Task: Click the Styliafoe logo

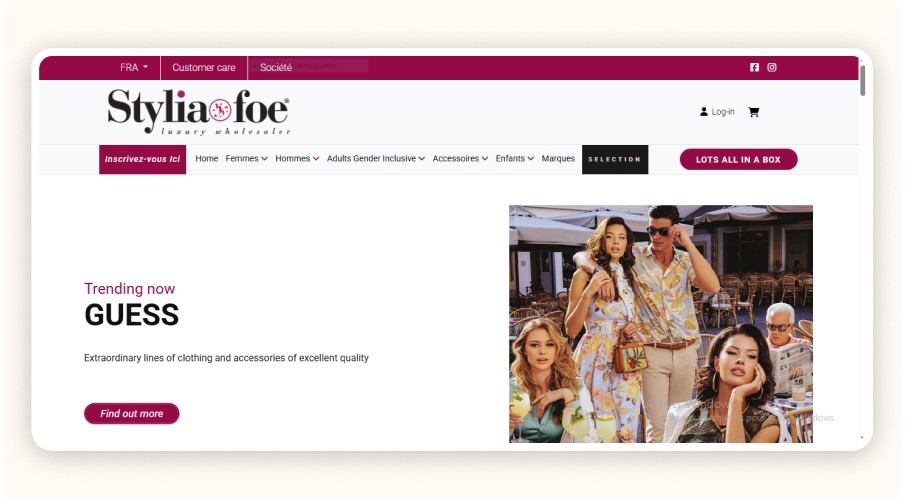Action: 199,112
